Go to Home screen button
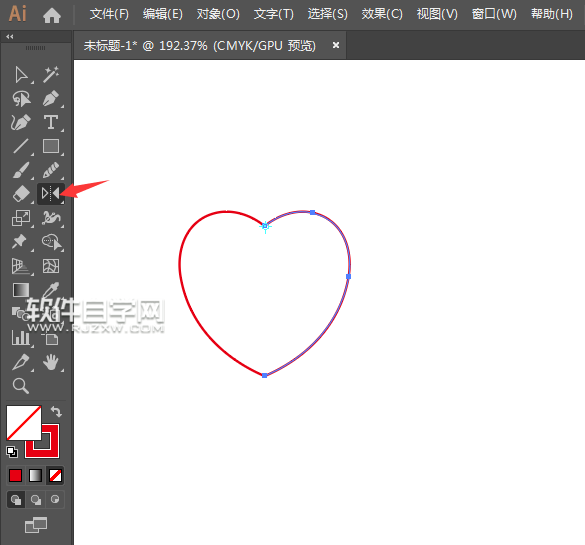The image size is (585, 545). coord(52,15)
